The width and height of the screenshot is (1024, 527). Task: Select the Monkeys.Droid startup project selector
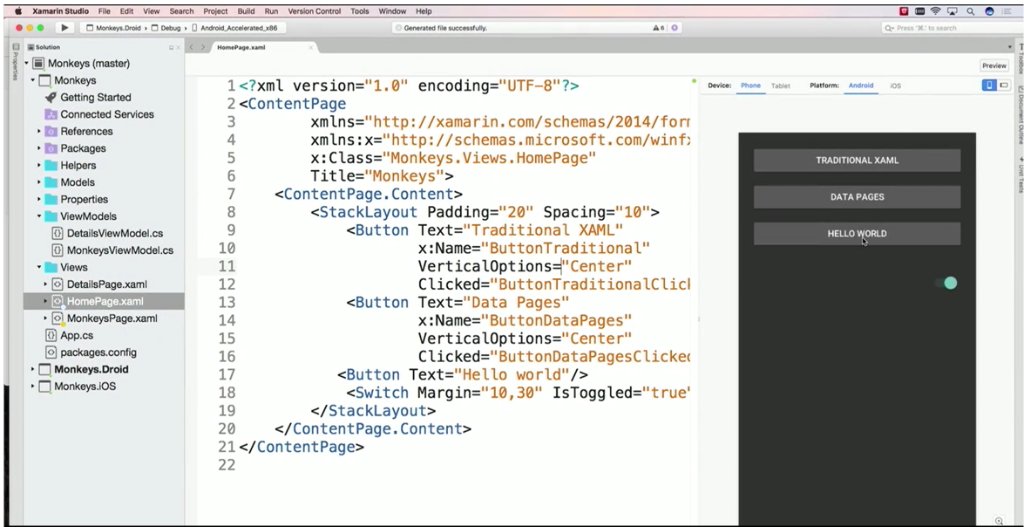point(116,28)
